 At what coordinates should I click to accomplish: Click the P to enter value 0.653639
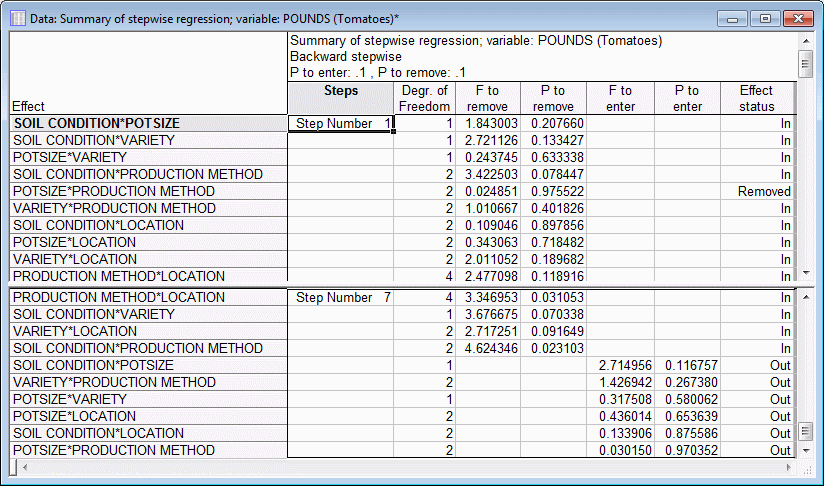tap(687, 416)
